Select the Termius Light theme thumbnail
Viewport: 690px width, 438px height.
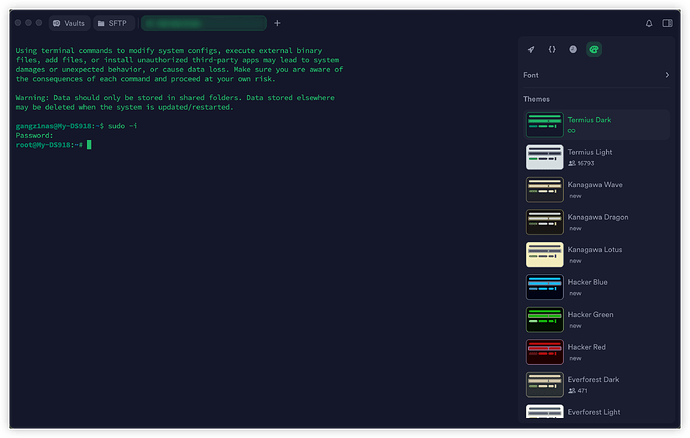point(544,157)
